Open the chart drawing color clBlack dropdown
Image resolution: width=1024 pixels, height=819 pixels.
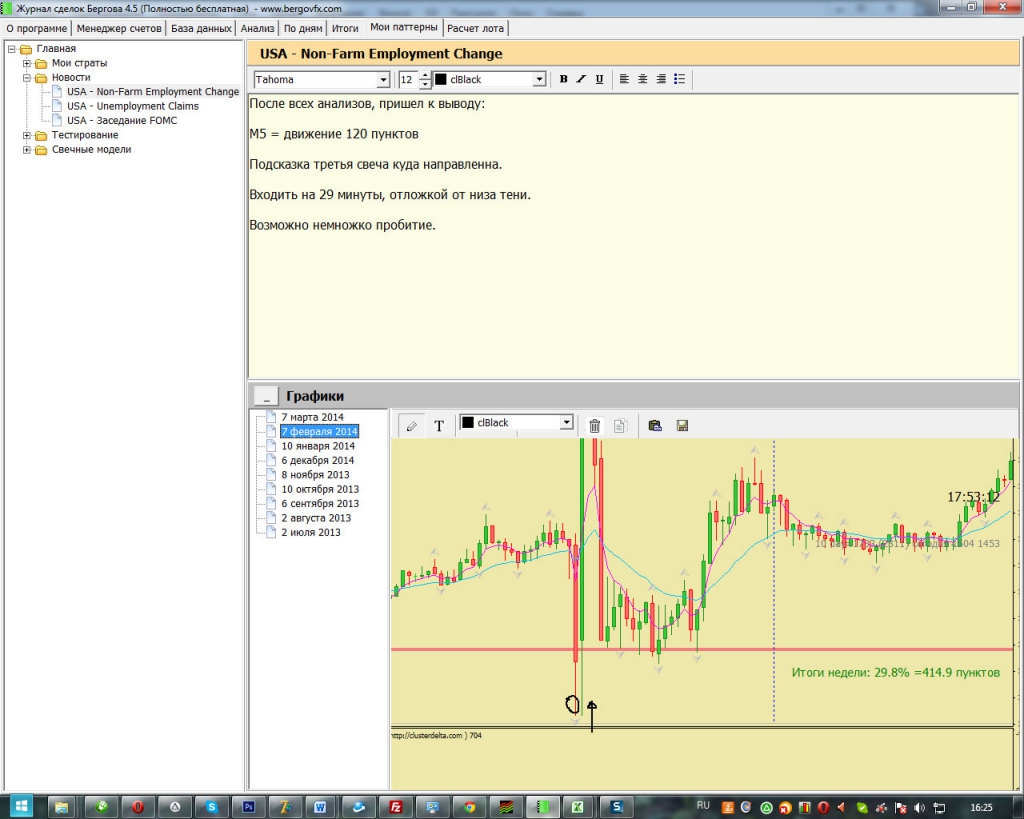pos(566,423)
